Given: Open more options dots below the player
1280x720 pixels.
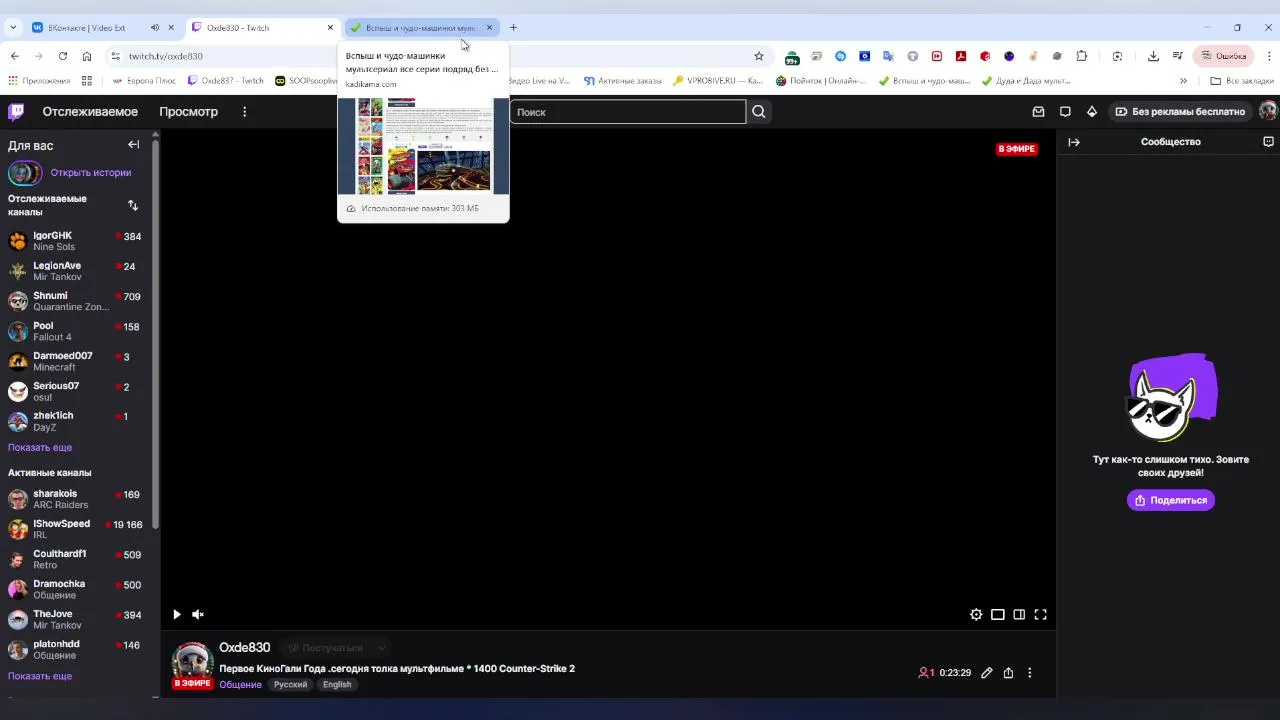Looking at the screenshot, I should (1030, 673).
